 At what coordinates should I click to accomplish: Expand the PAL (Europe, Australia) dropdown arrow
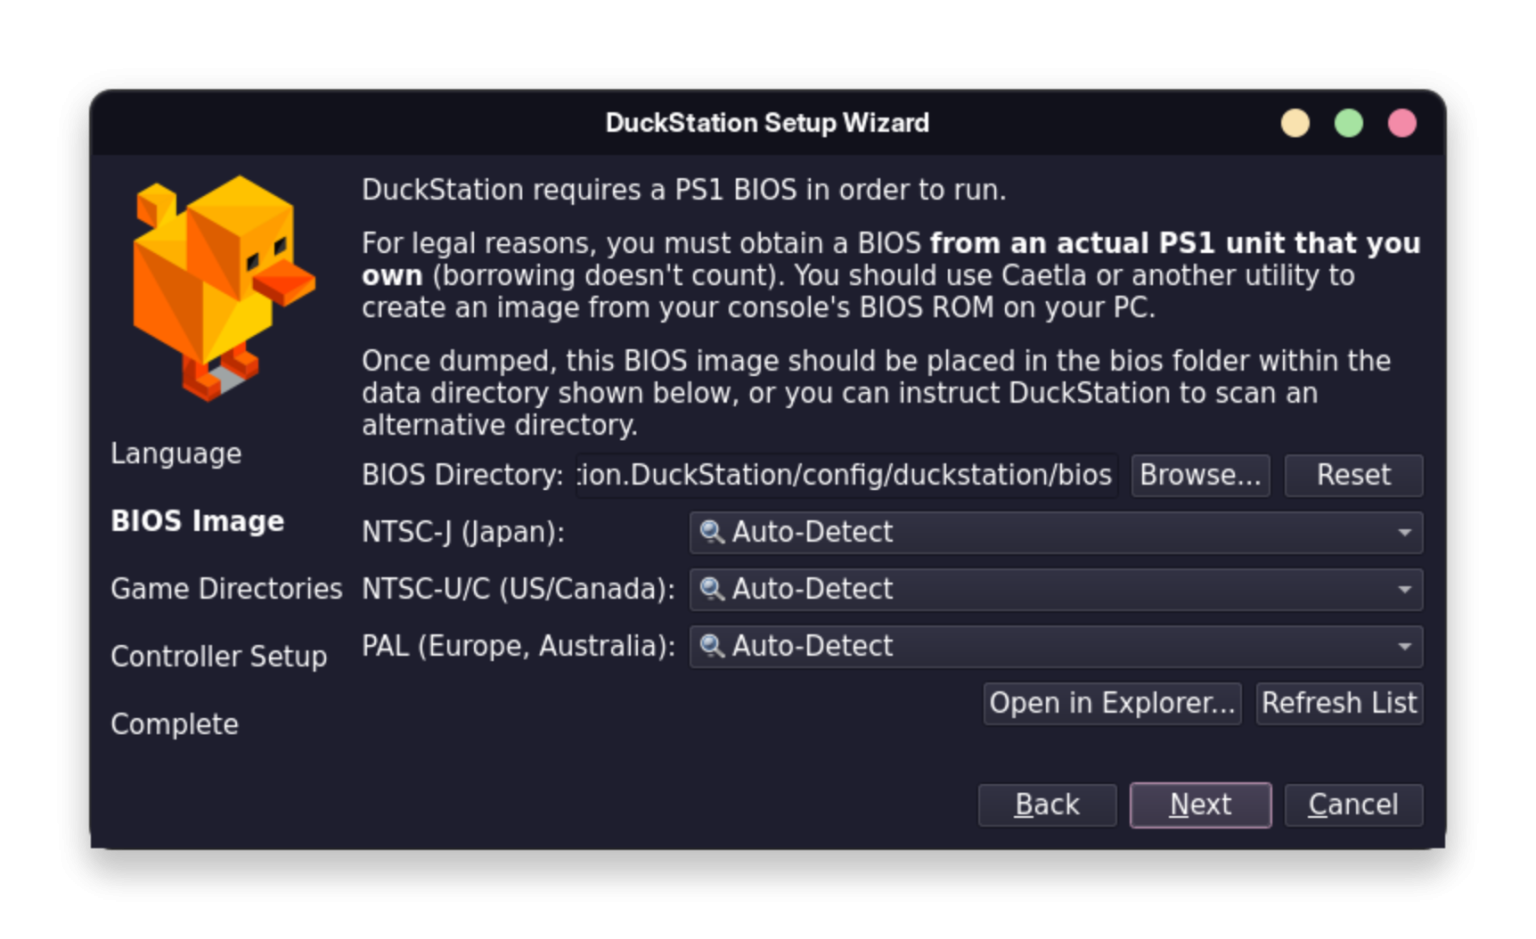pos(1404,646)
